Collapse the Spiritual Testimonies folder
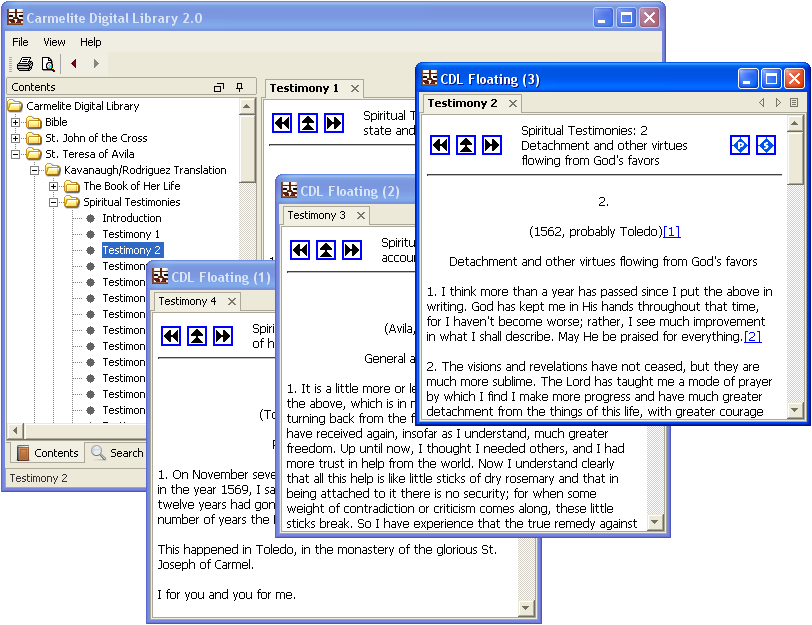812x625 pixels. pos(54,202)
